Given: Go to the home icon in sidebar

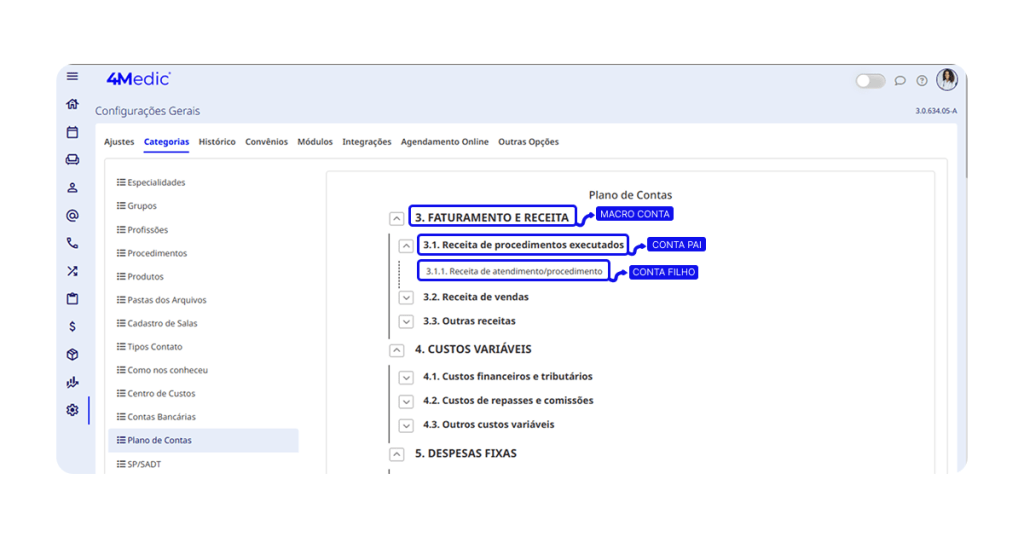Looking at the screenshot, I should tap(72, 104).
